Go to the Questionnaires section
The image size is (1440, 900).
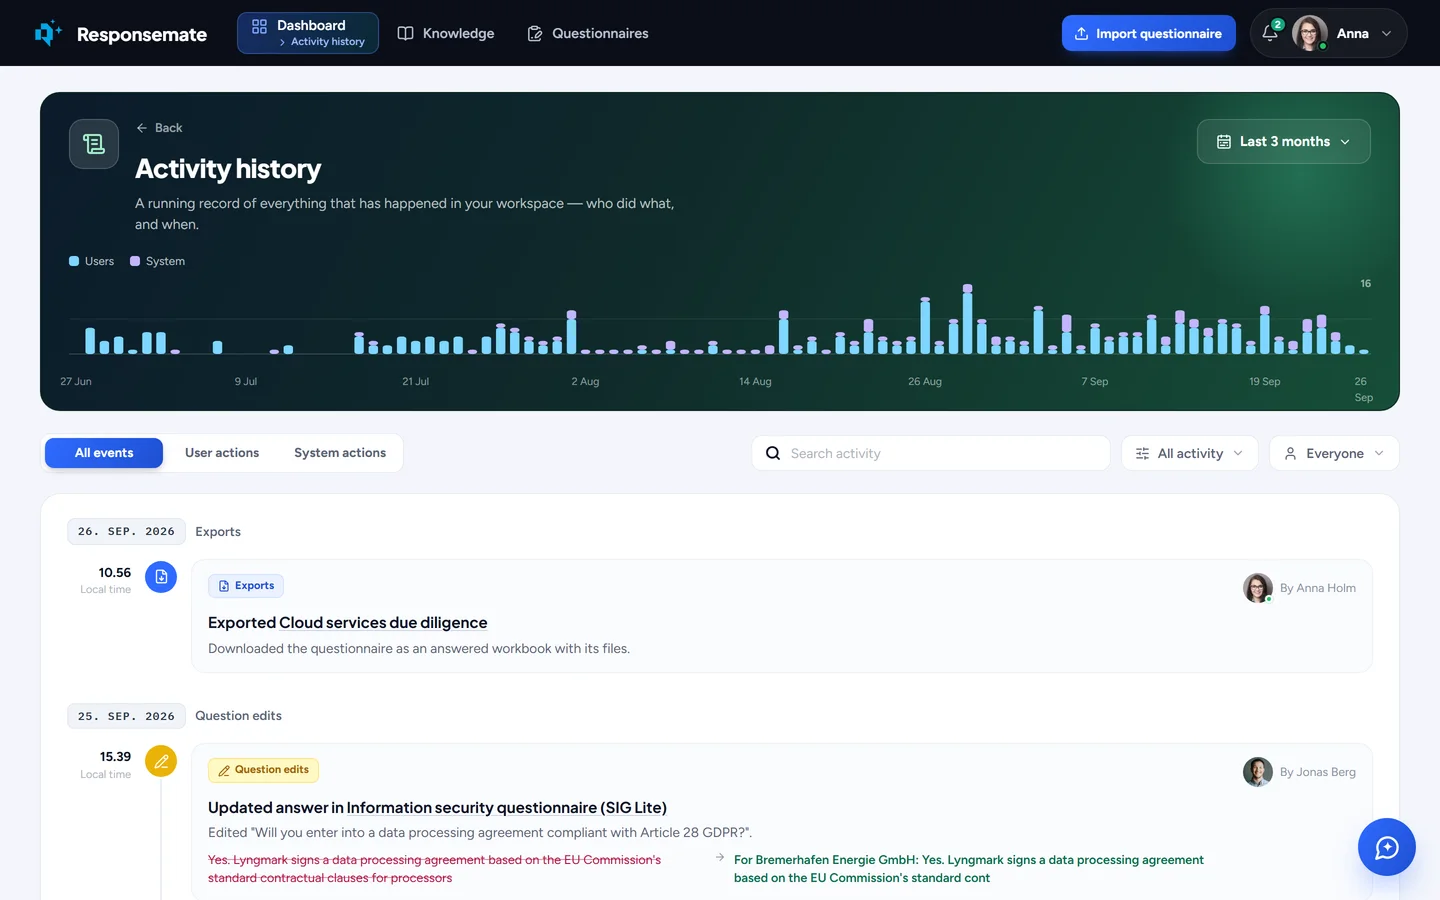coord(588,33)
